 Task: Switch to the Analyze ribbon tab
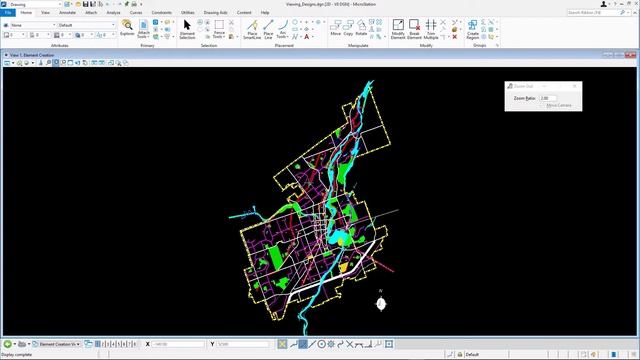pyautogui.click(x=113, y=13)
